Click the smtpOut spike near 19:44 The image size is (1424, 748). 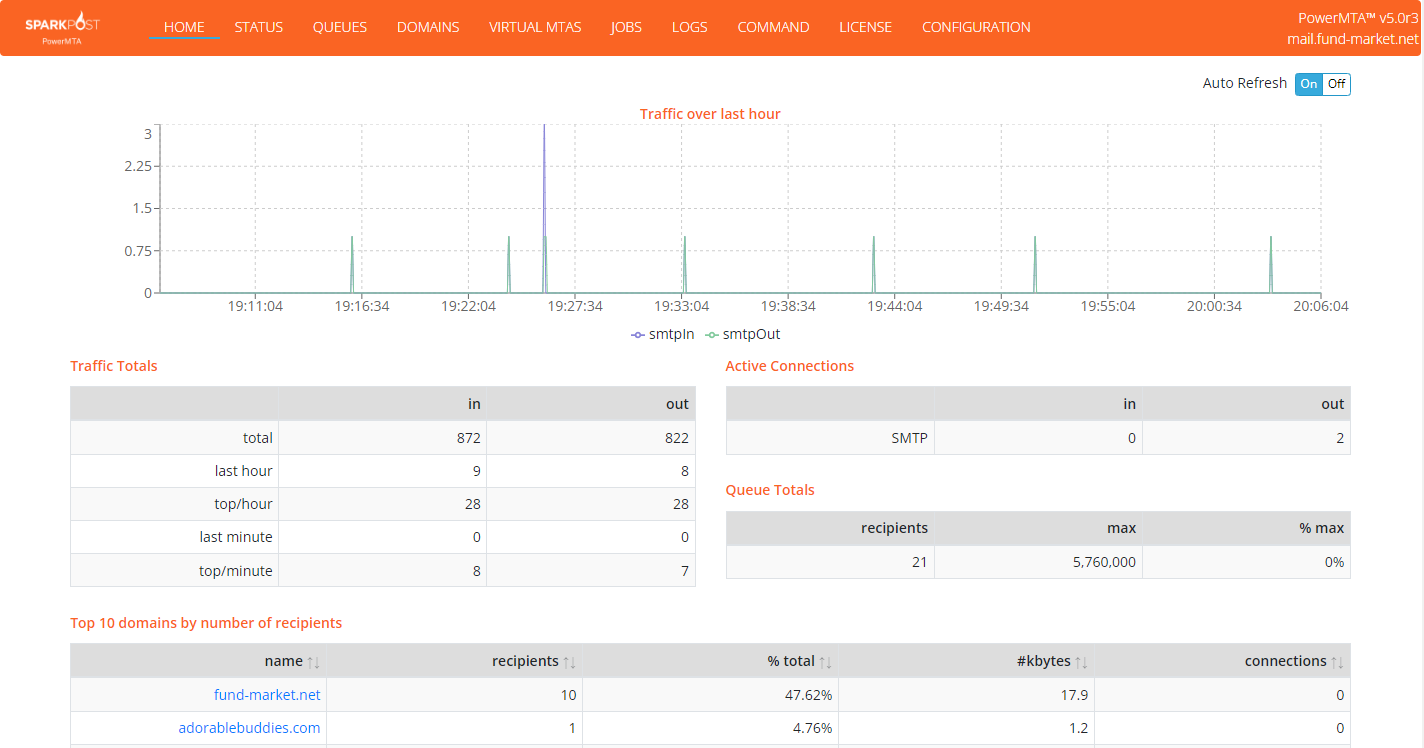point(874,264)
